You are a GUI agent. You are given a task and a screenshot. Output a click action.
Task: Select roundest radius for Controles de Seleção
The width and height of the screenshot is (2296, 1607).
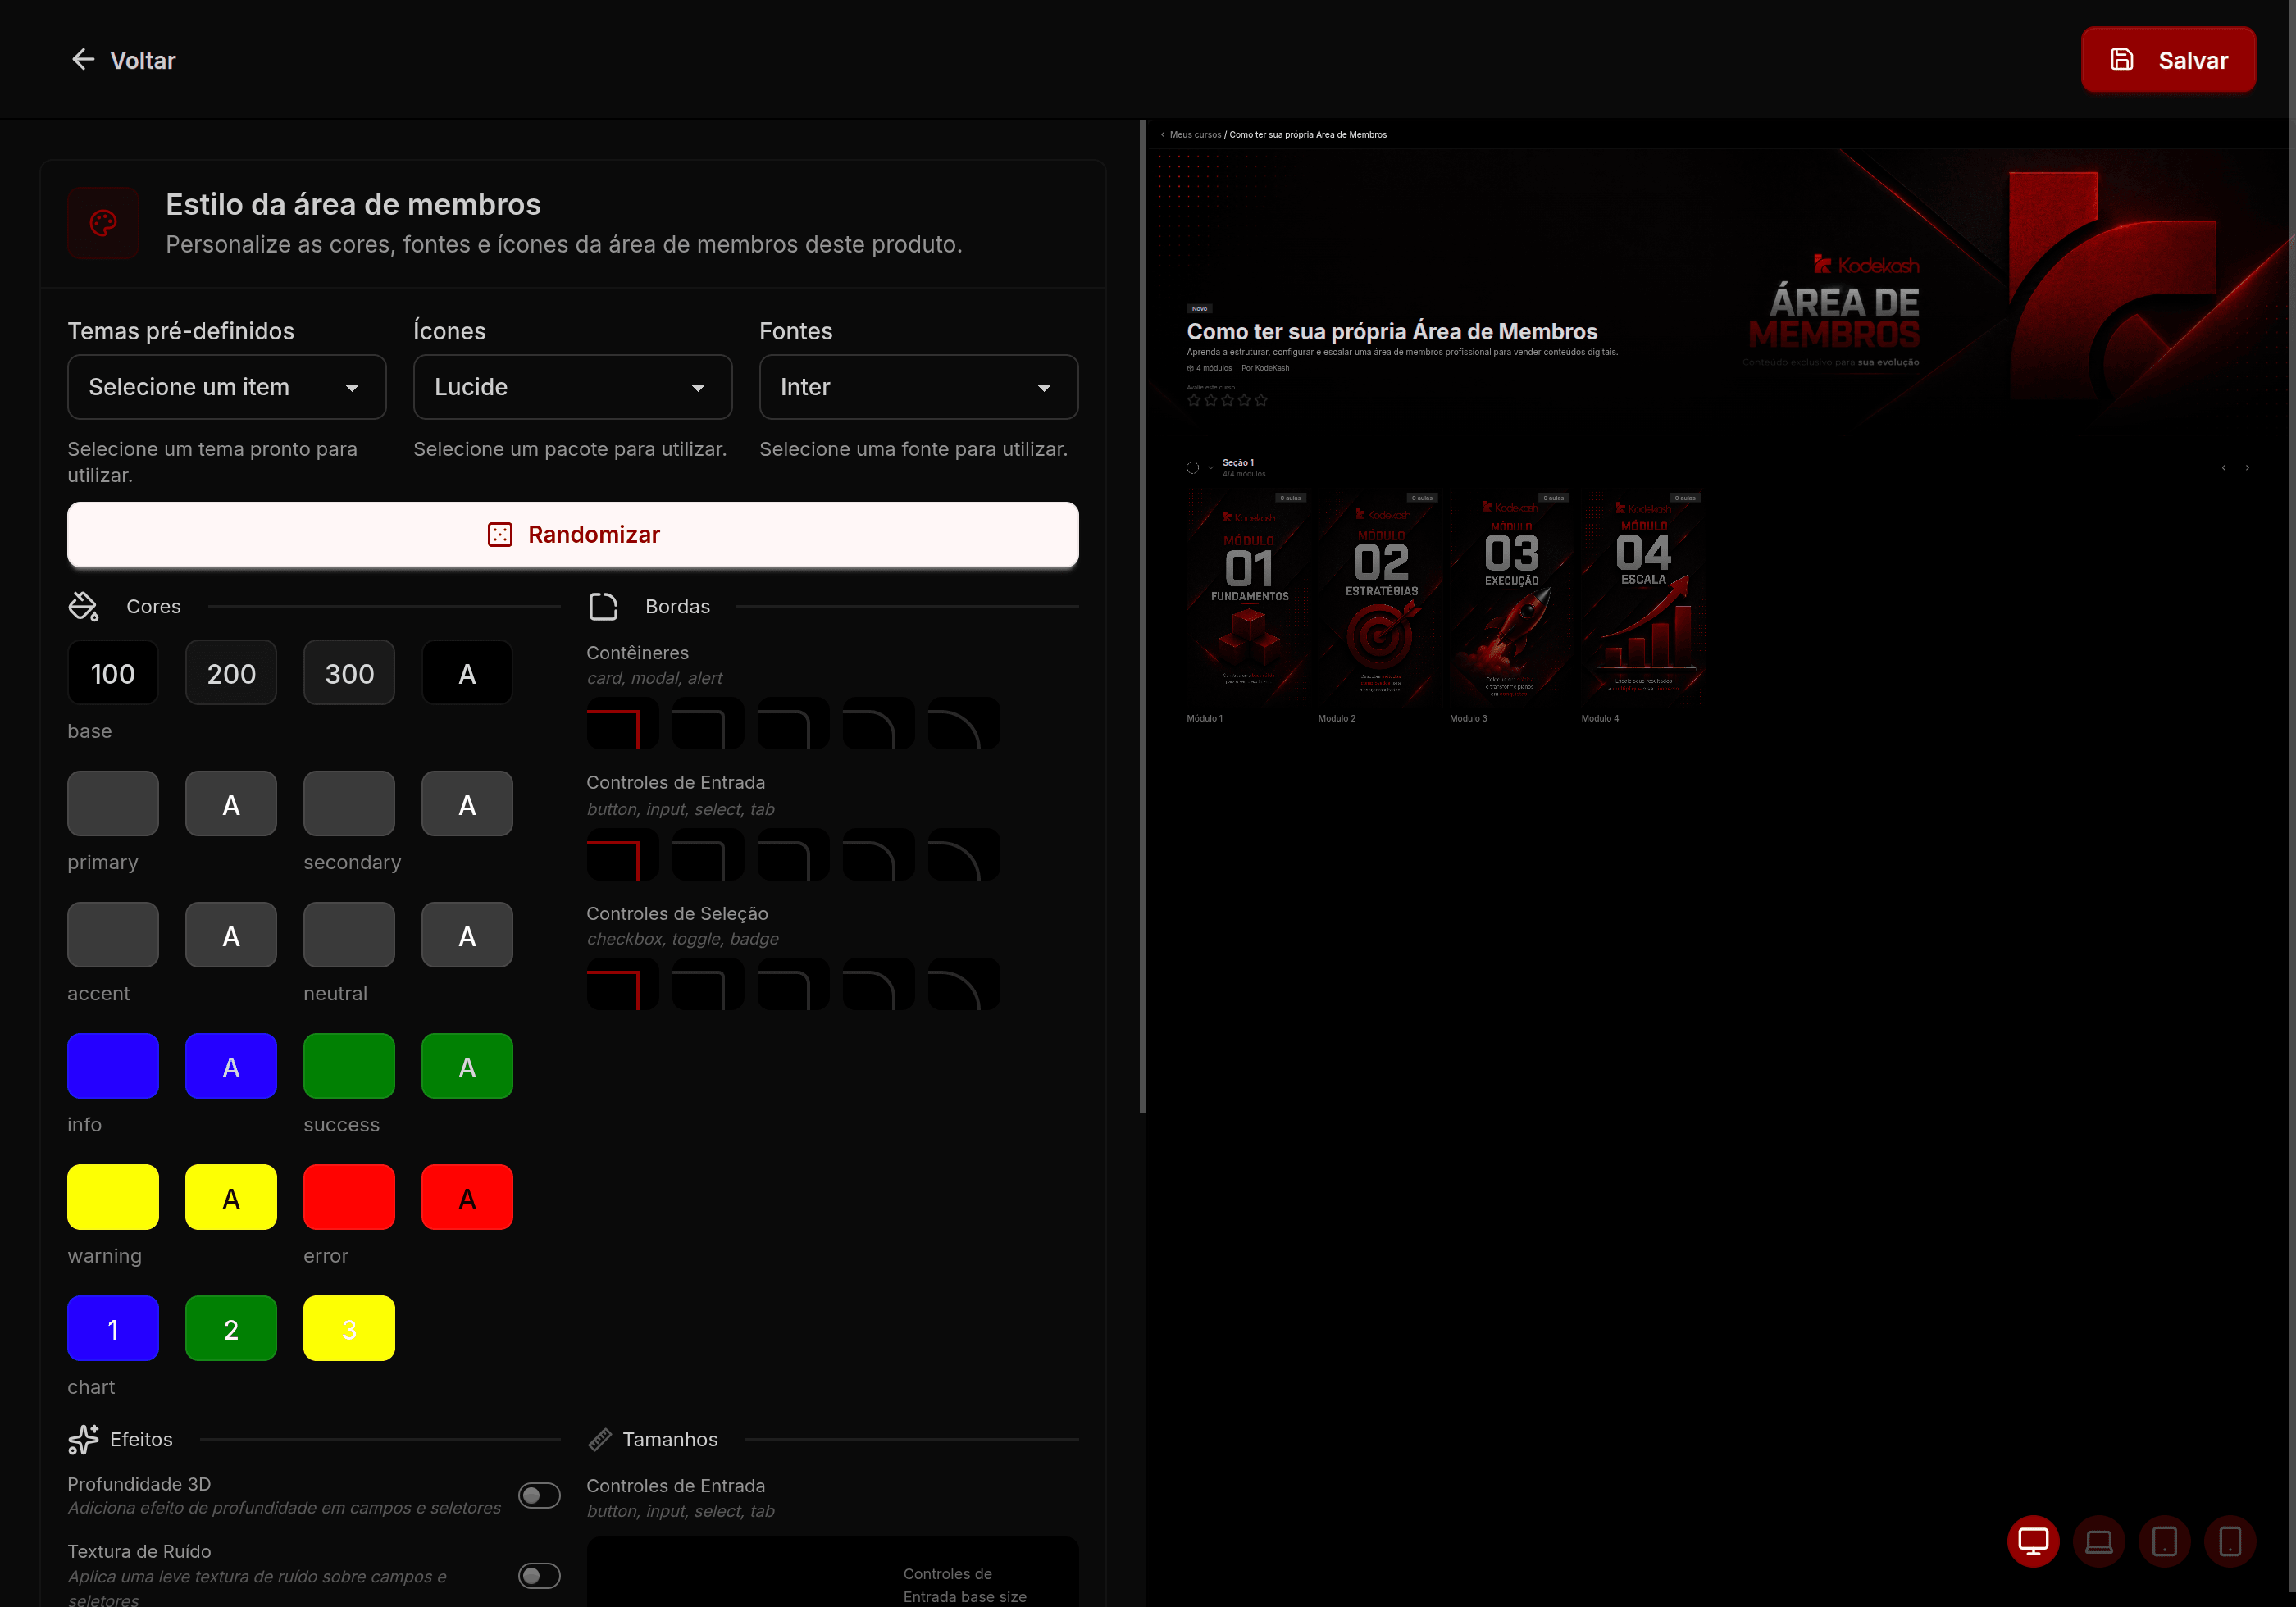pos(964,985)
